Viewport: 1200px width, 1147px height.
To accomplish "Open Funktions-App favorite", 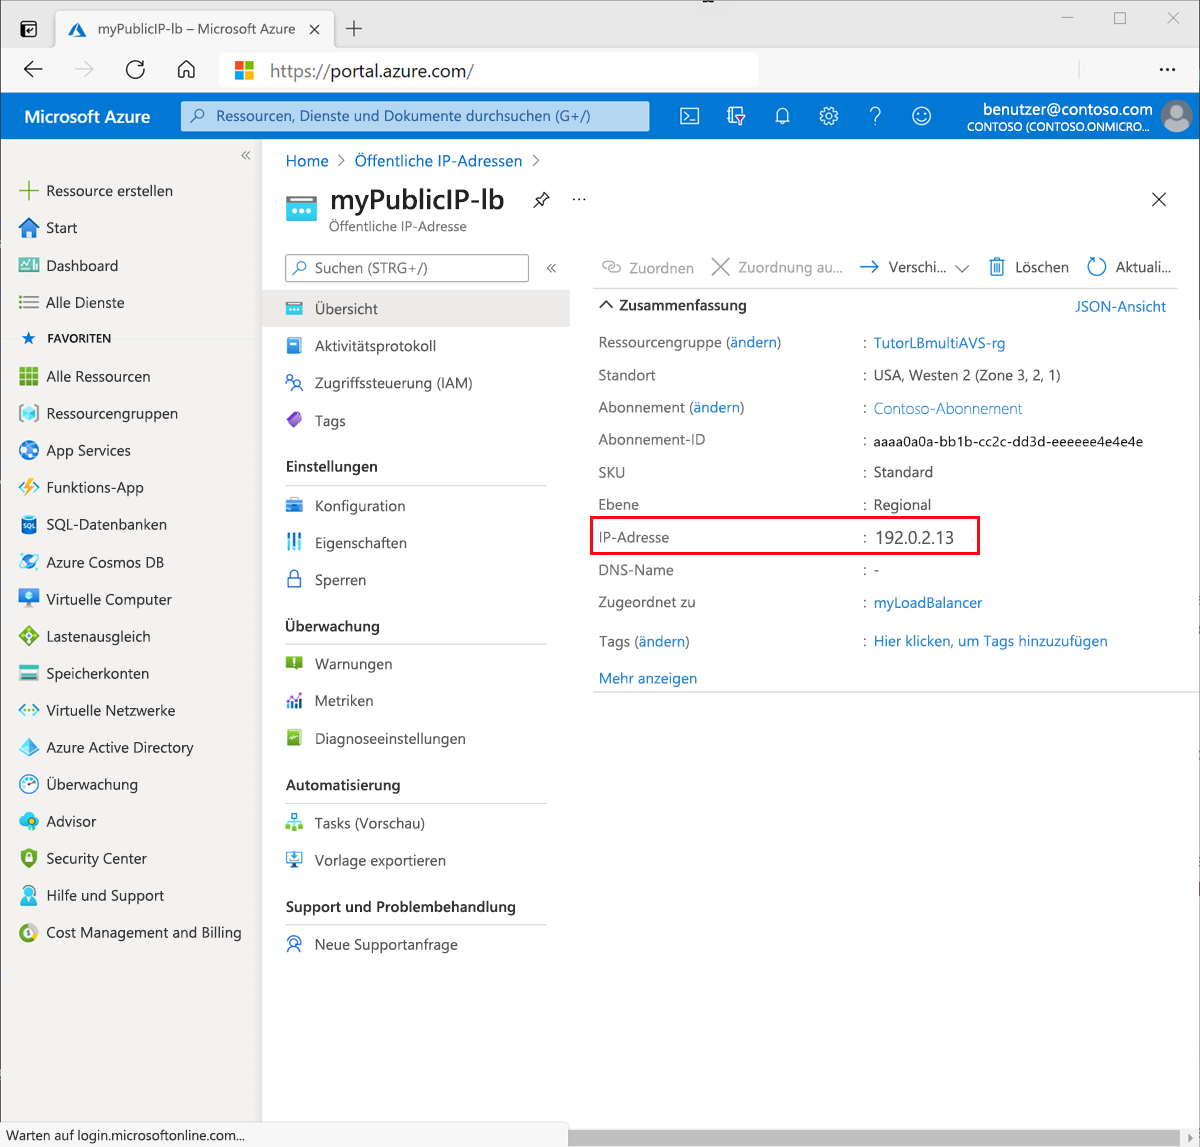I will click(x=81, y=487).
